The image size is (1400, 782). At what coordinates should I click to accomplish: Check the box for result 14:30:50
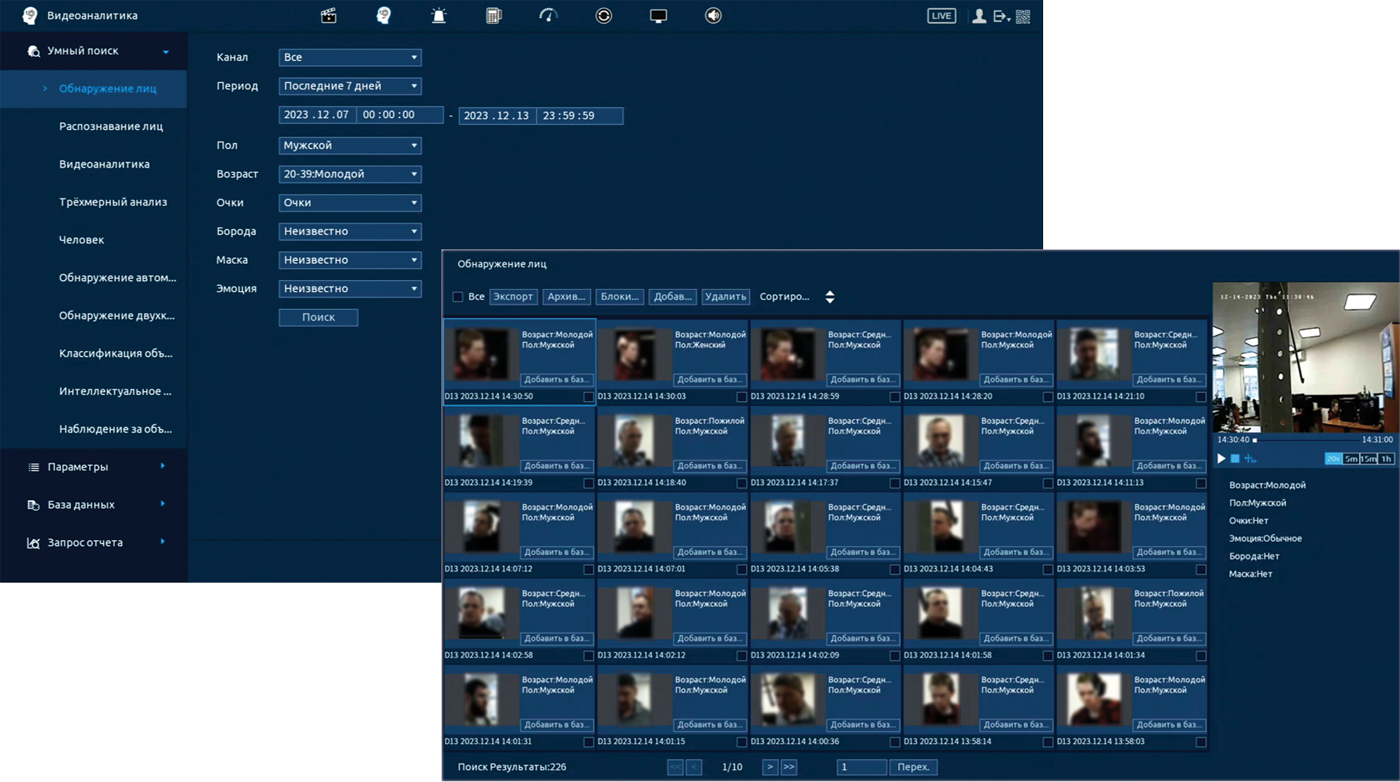coord(588,397)
